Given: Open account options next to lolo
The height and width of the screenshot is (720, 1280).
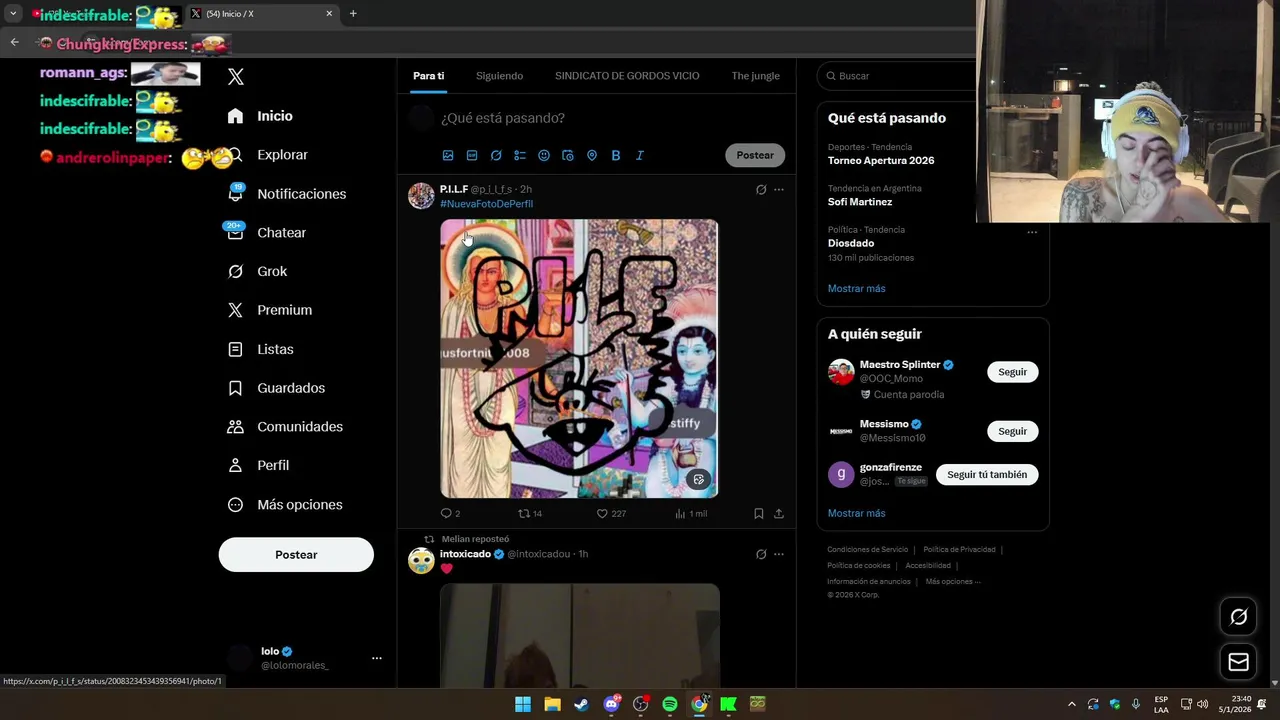Looking at the screenshot, I should click(377, 658).
